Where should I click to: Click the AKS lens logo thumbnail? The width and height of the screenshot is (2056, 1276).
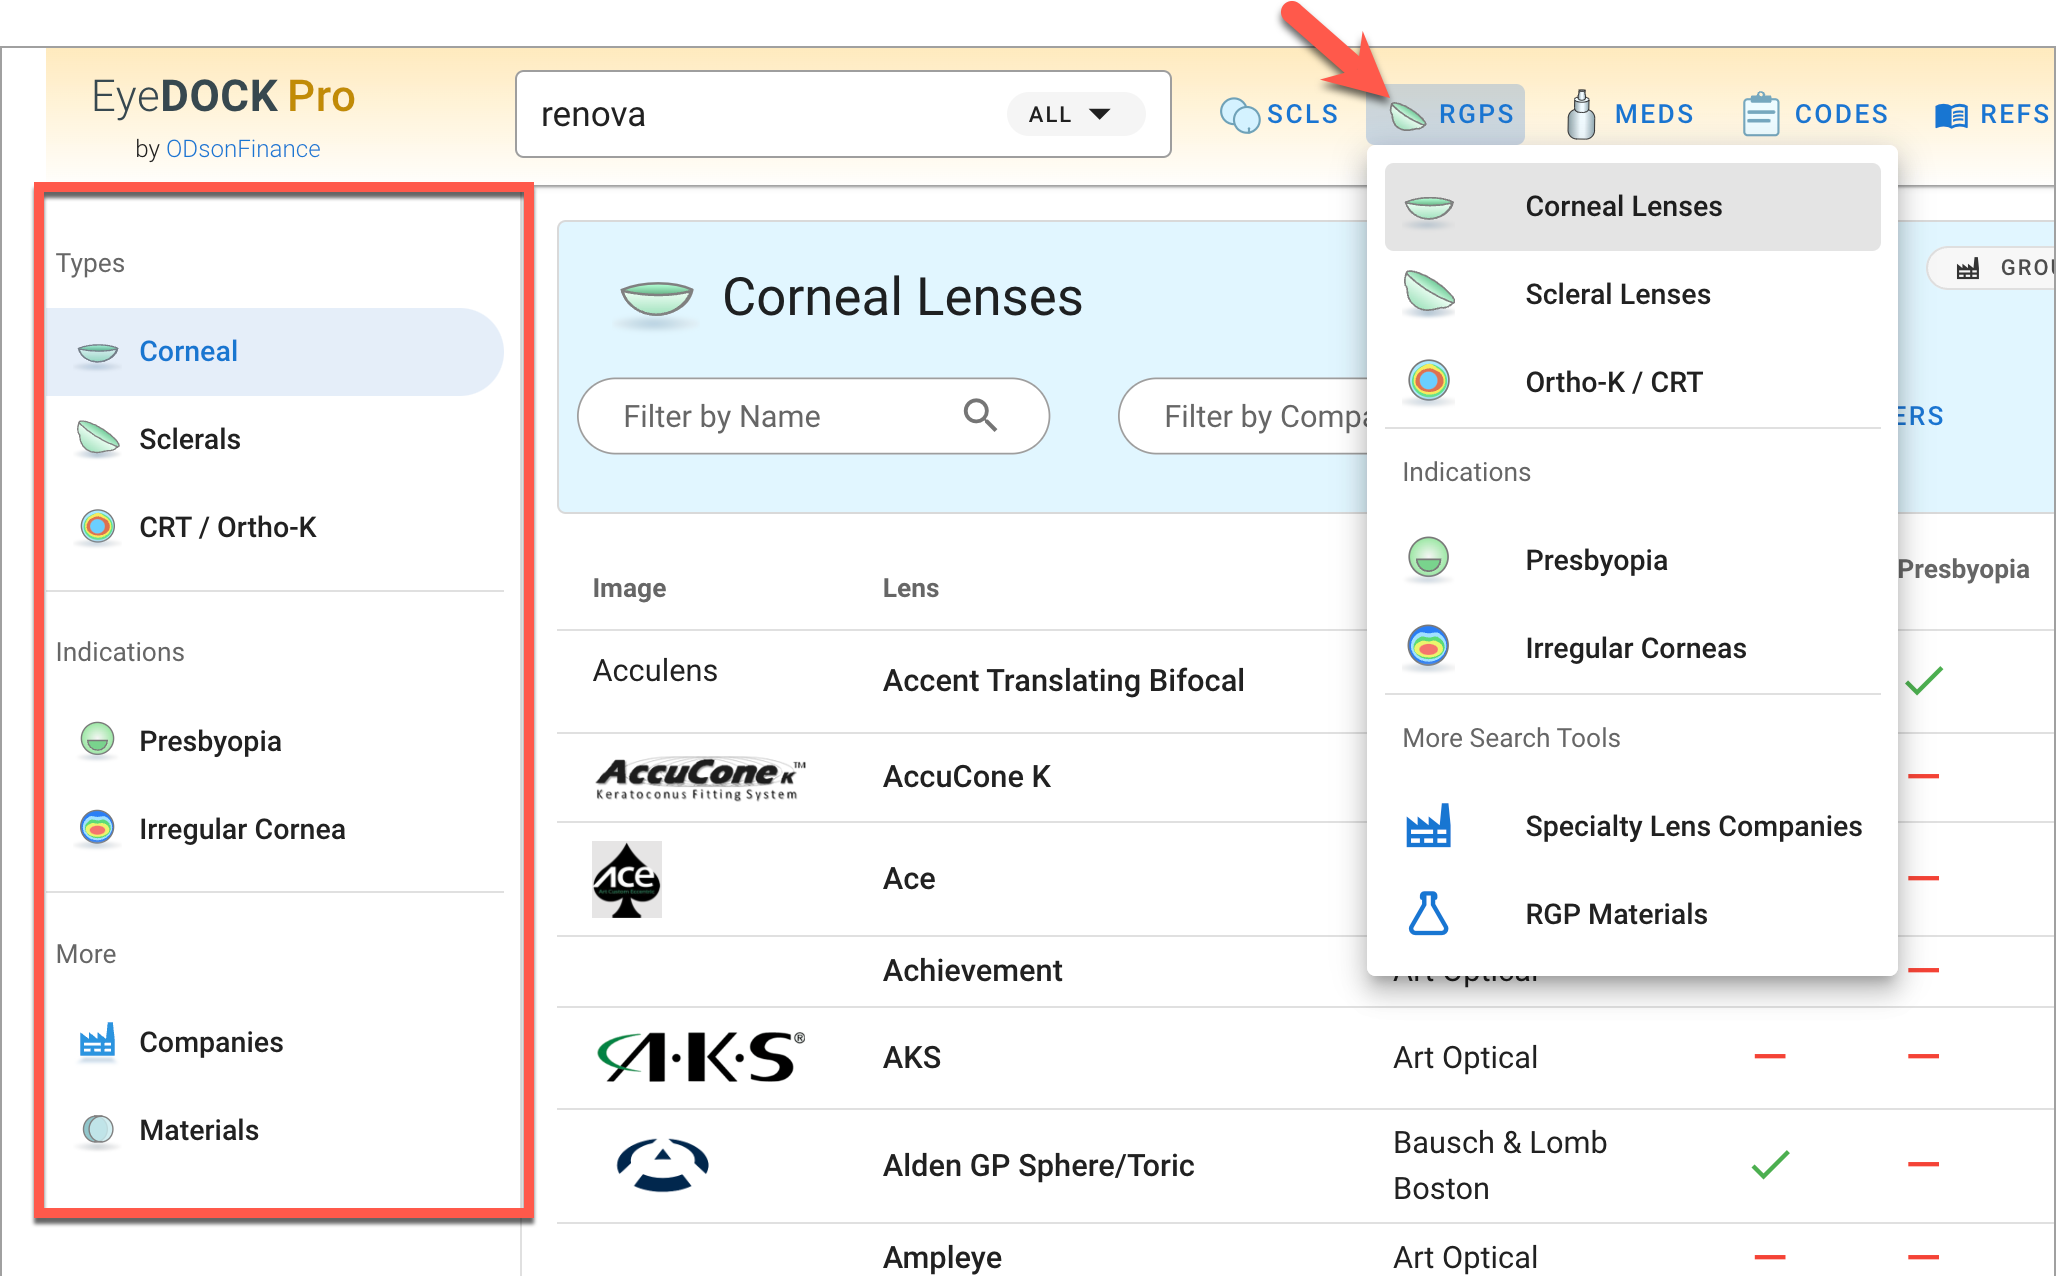point(700,1057)
